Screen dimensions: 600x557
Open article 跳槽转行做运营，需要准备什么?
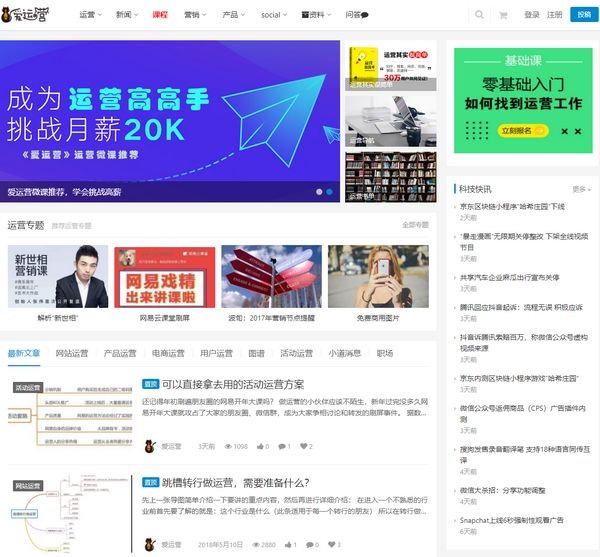(236, 483)
